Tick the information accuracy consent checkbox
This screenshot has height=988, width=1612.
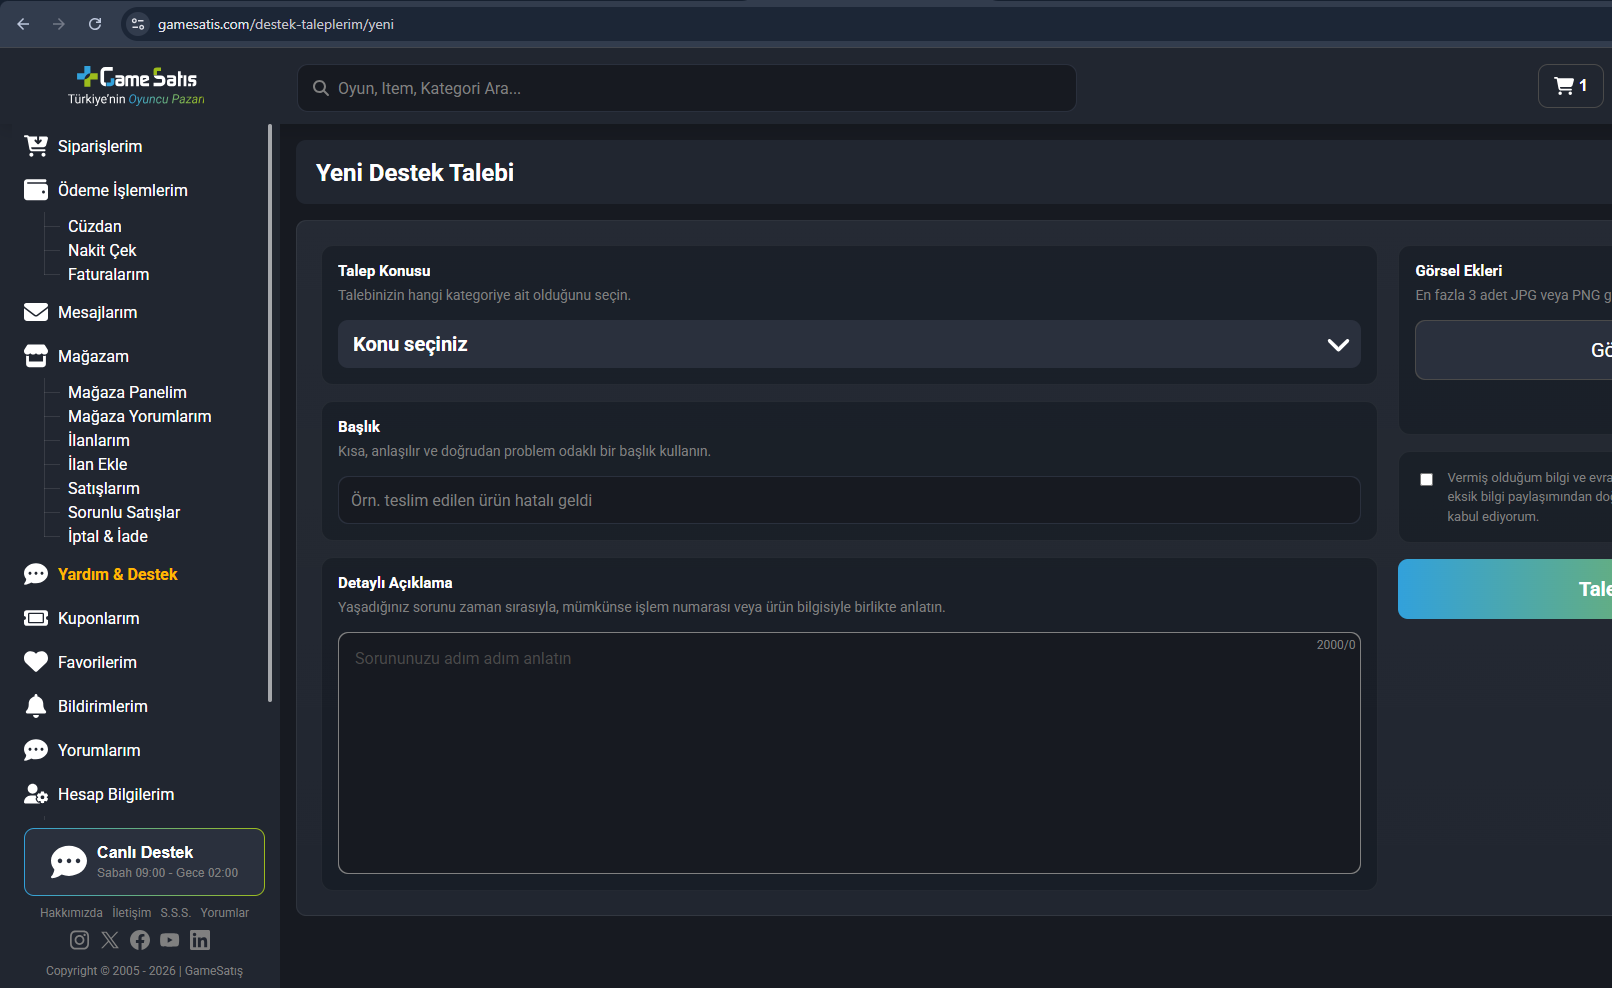(1426, 479)
